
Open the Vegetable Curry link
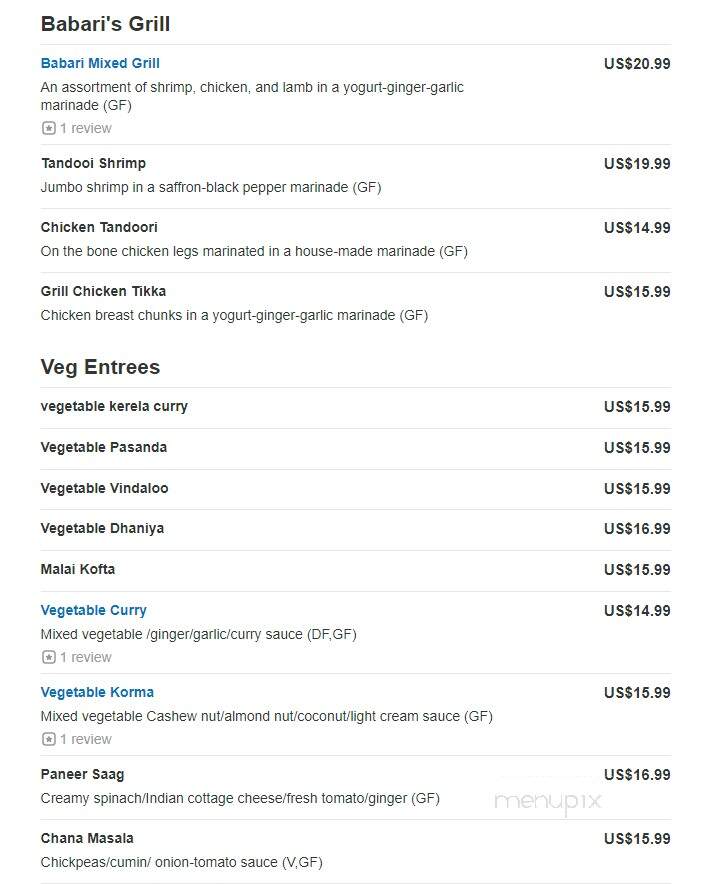coord(94,610)
